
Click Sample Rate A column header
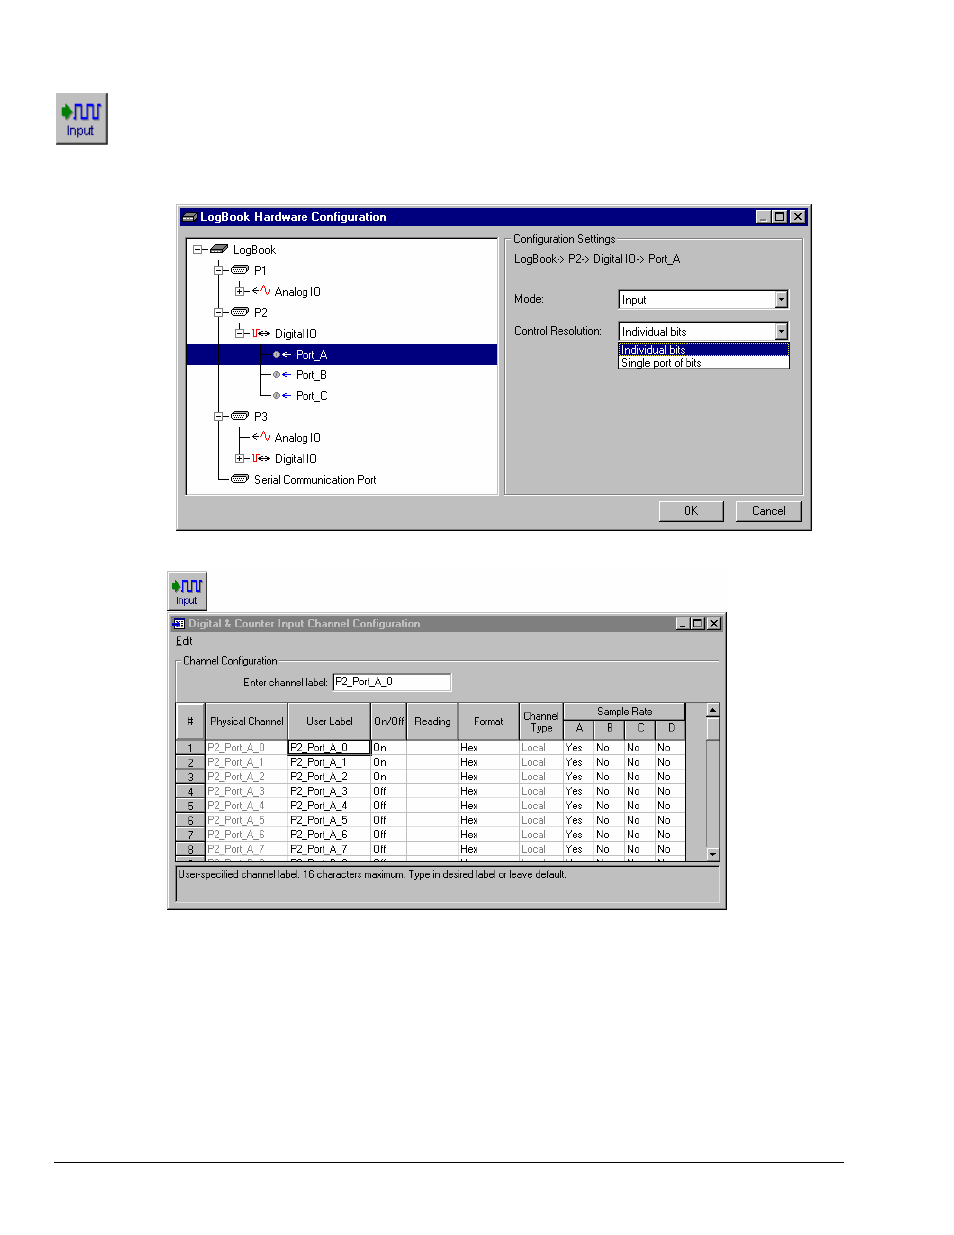(579, 729)
